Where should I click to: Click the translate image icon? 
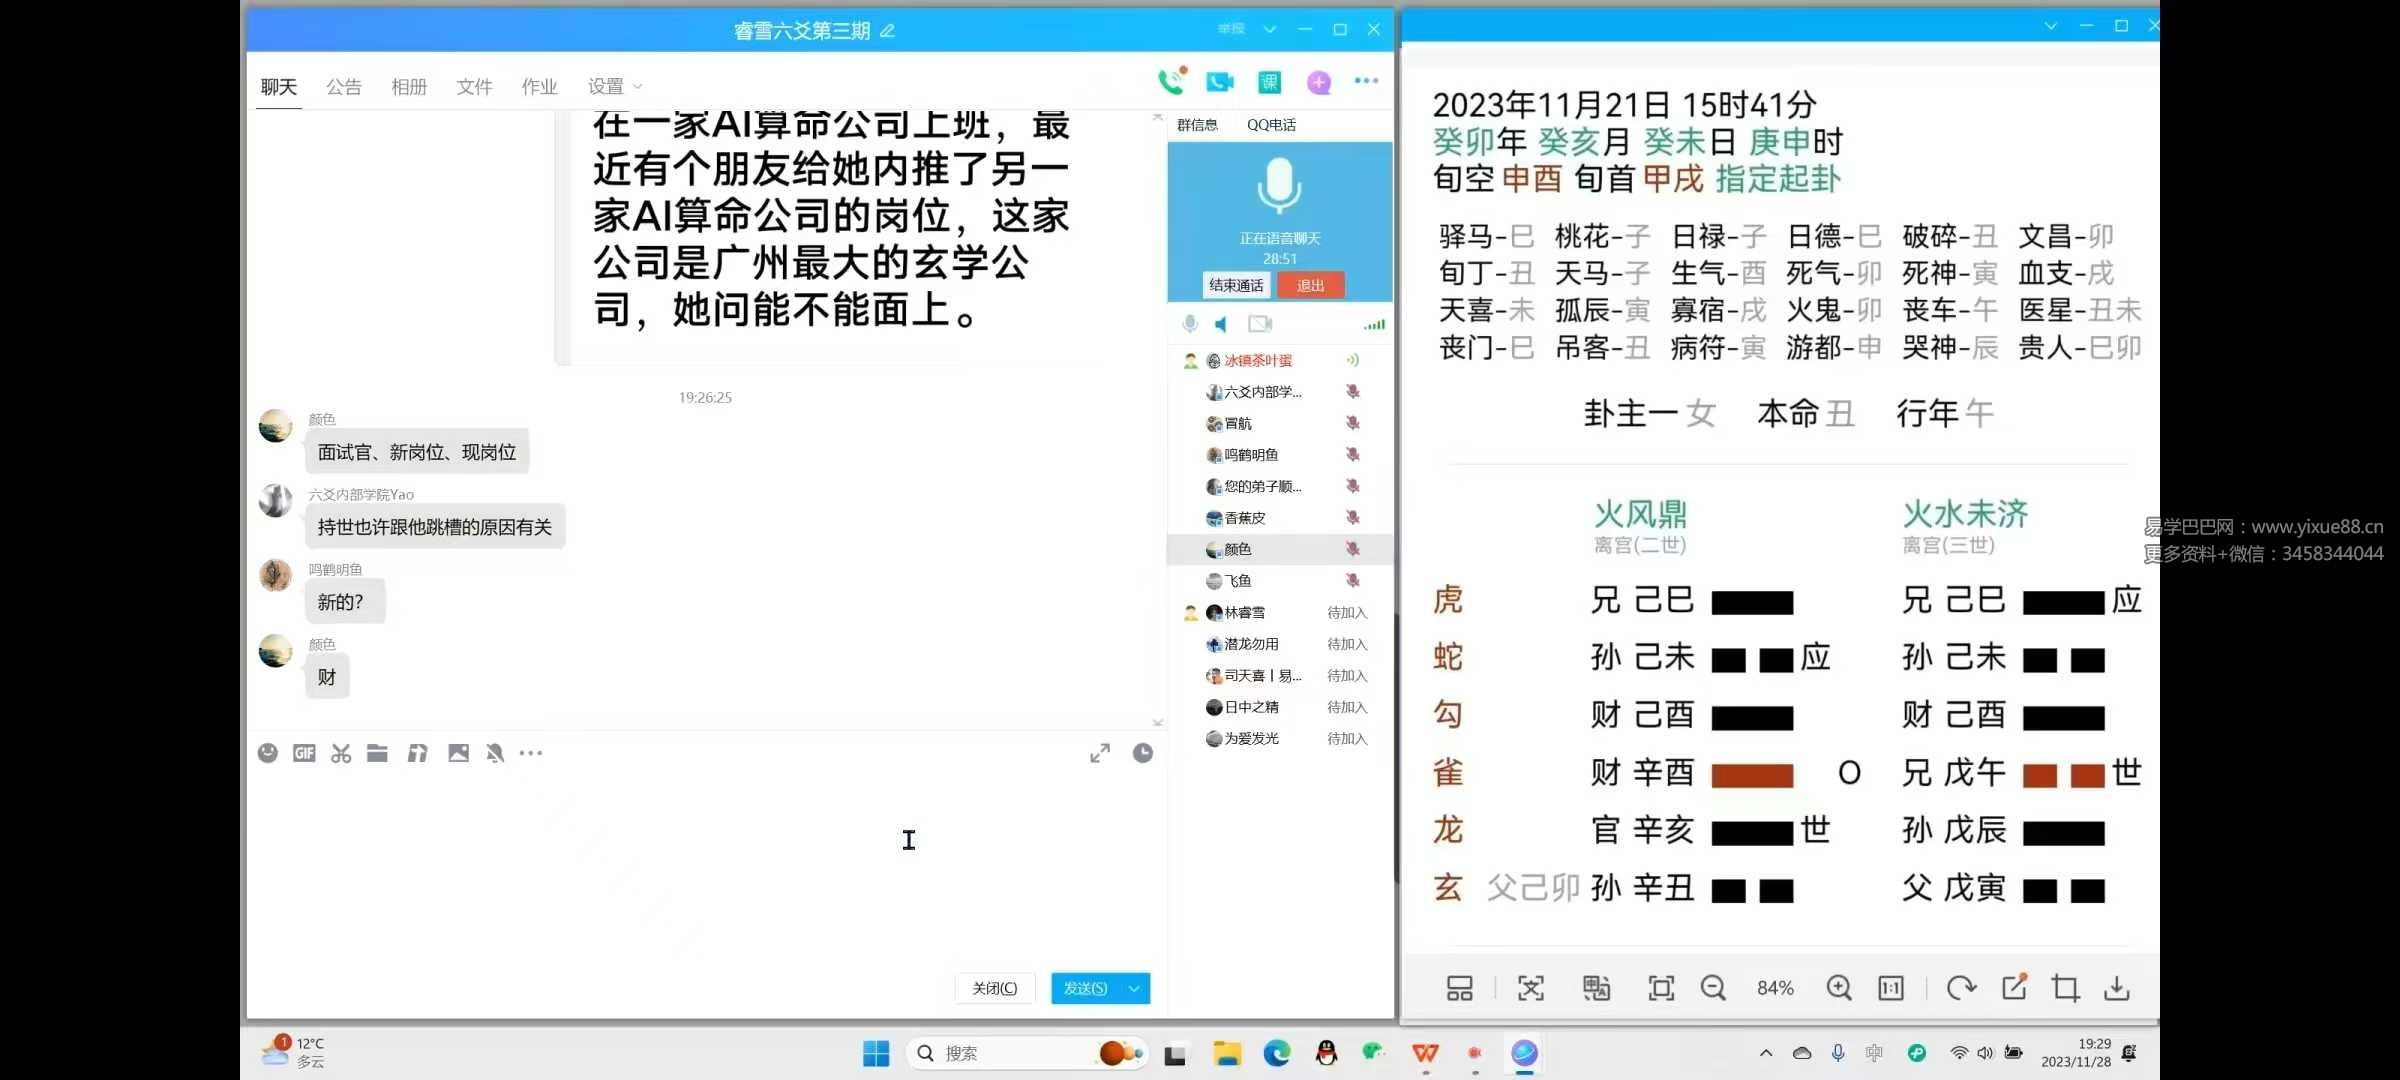1596,988
